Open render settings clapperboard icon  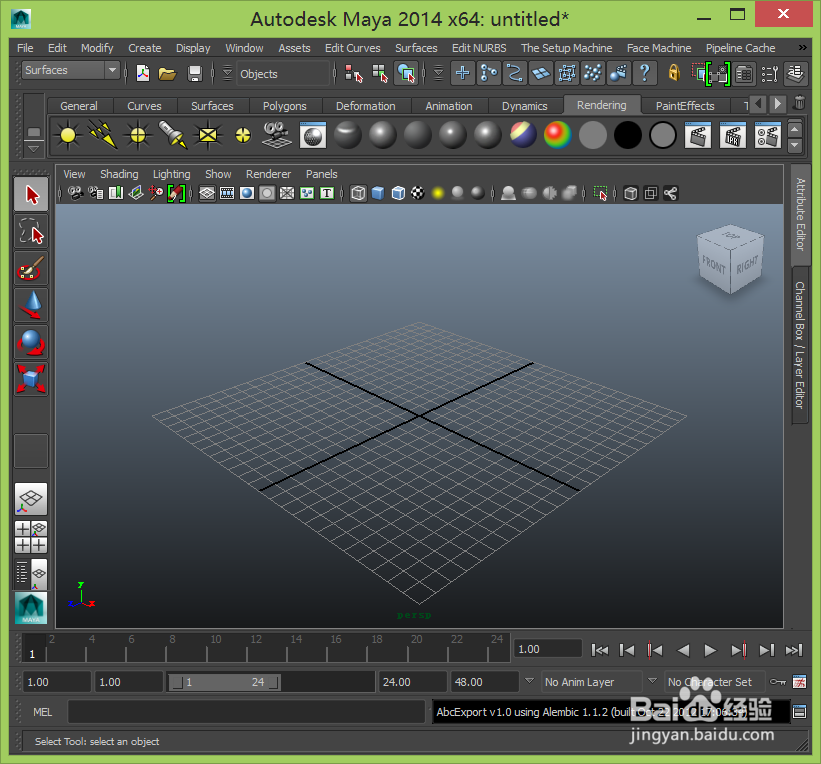click(x=768, y=136)
